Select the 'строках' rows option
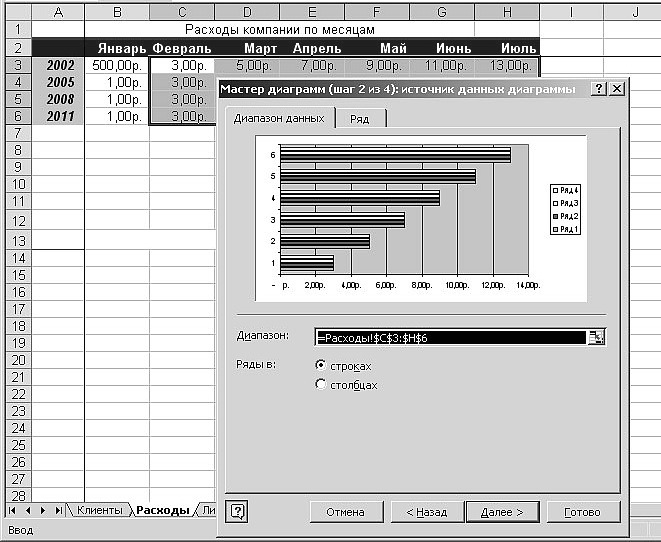661x542 pixels. 321,365
